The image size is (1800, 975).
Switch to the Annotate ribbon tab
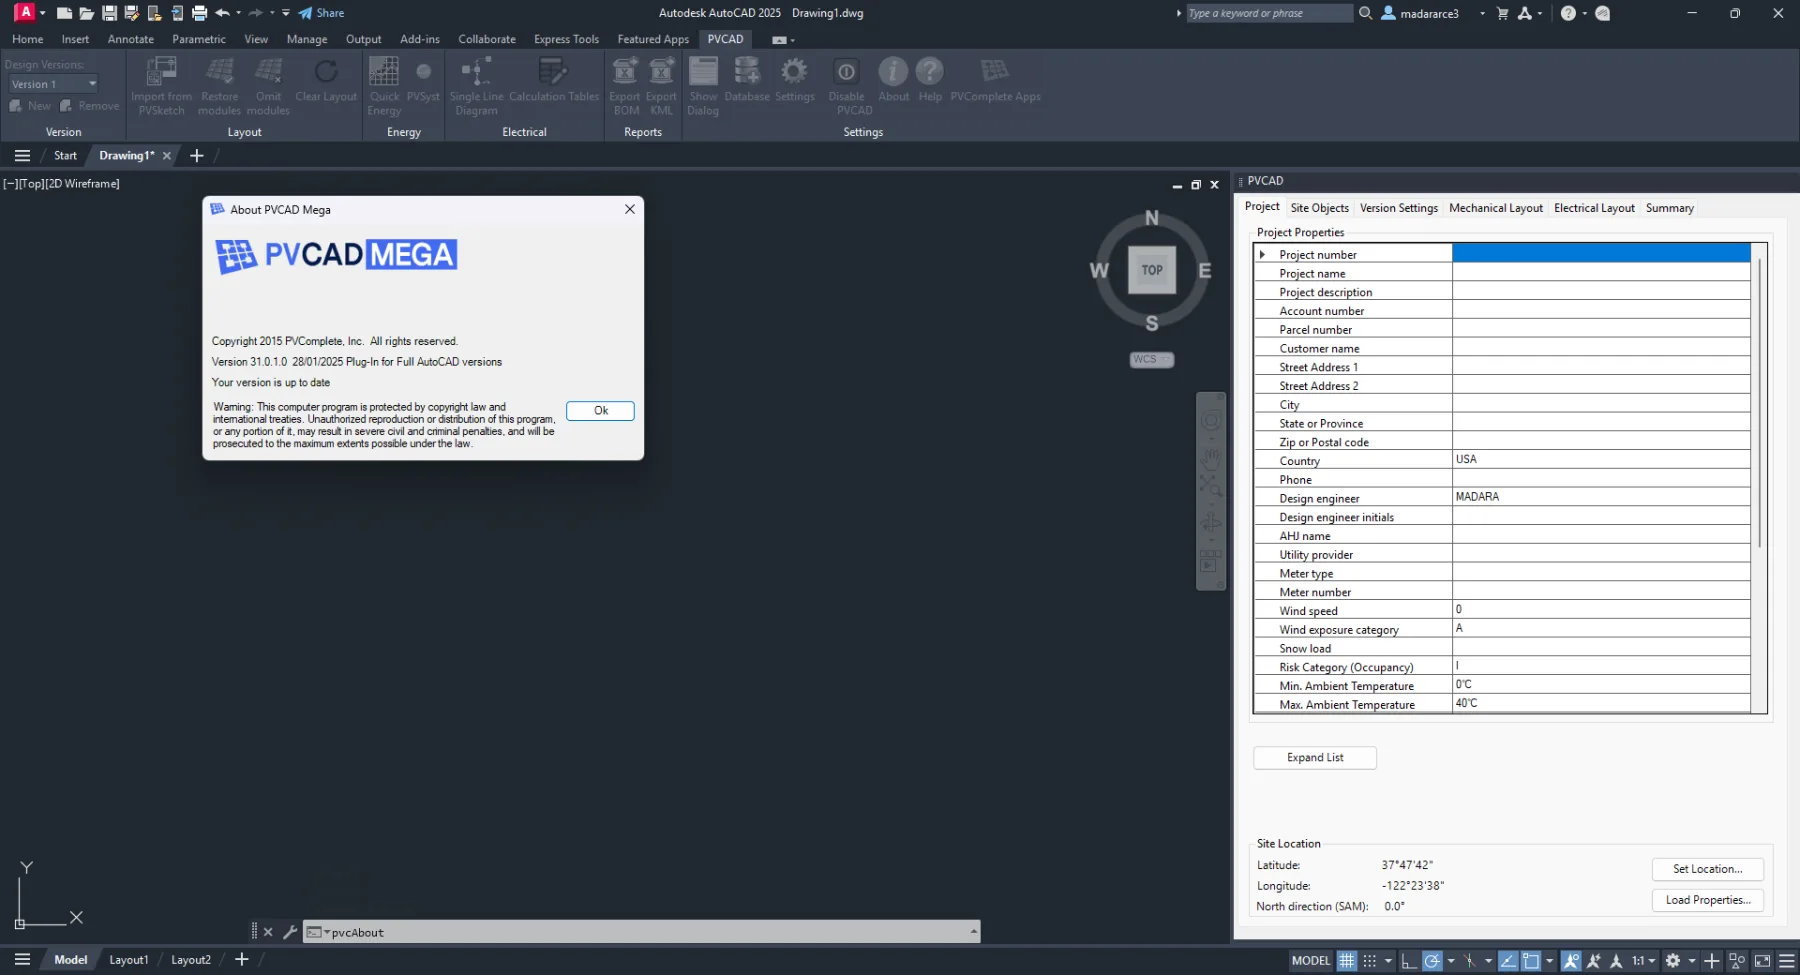point(131,39)
